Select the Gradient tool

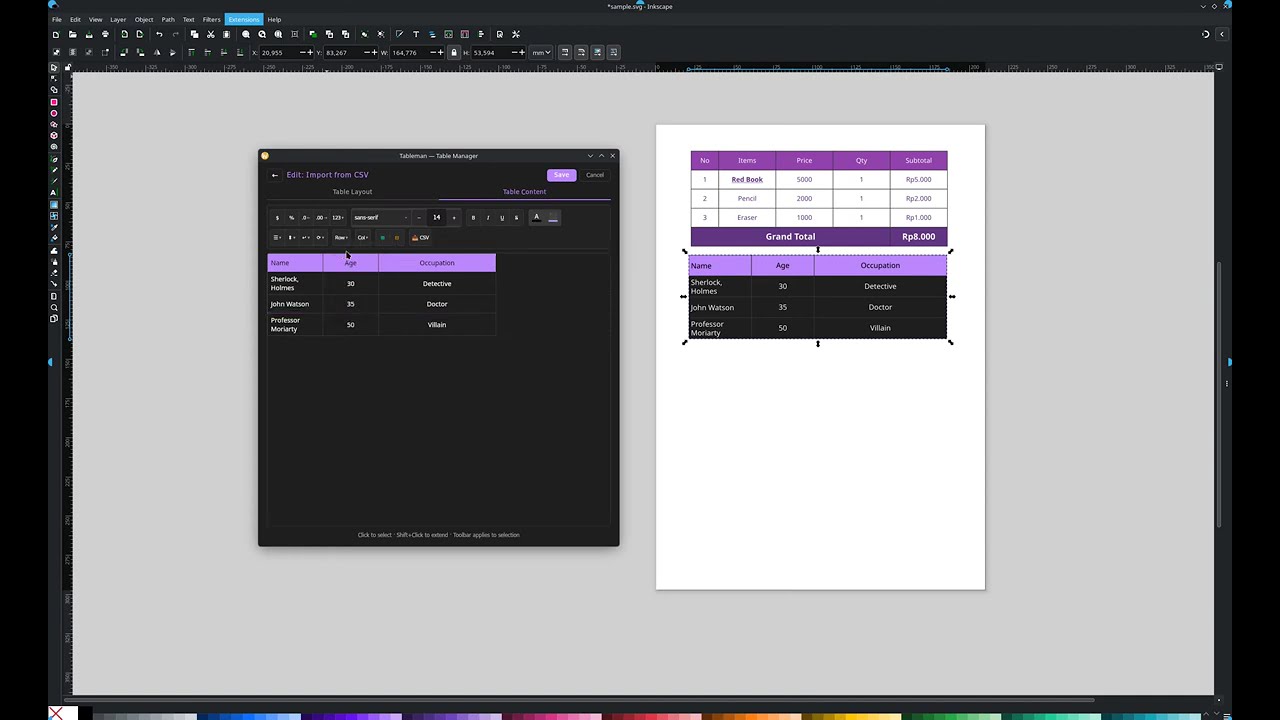coord(54,204)
